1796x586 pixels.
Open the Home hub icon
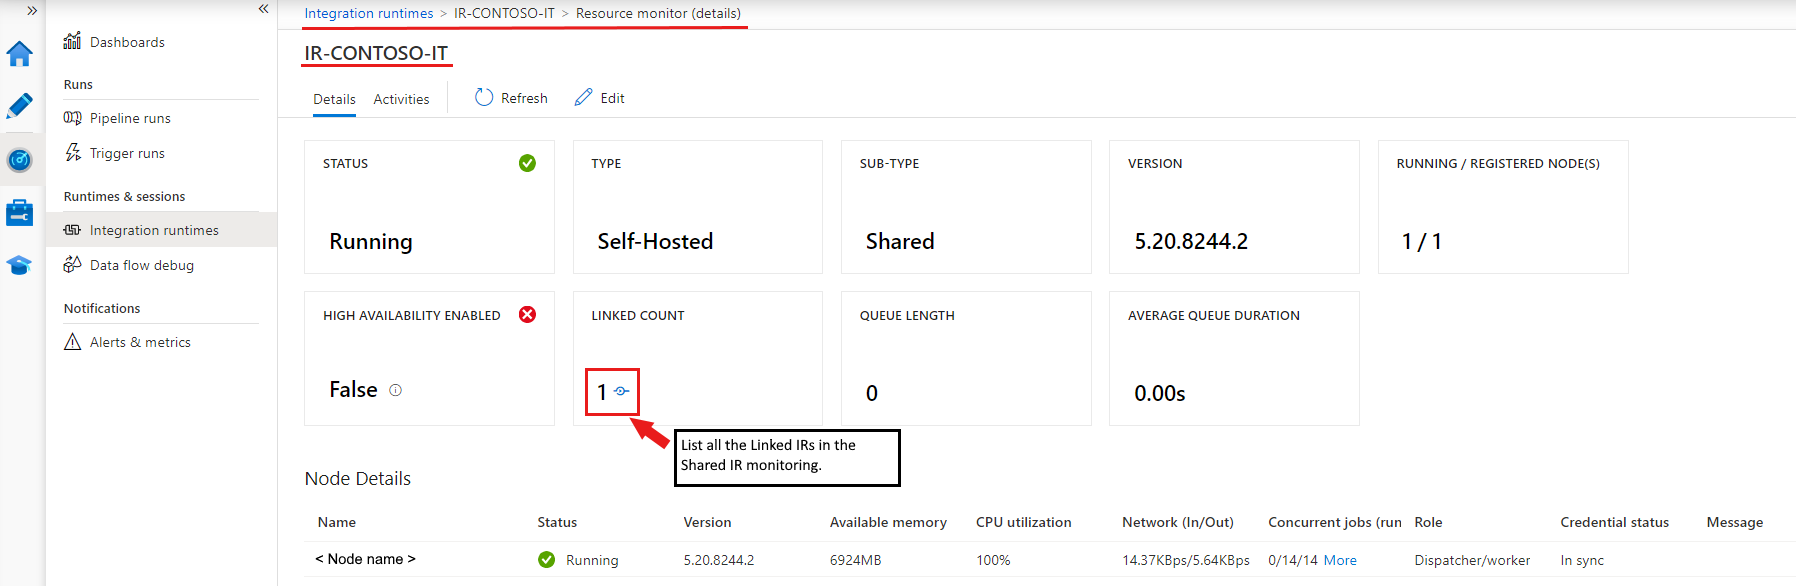(19, 54)
